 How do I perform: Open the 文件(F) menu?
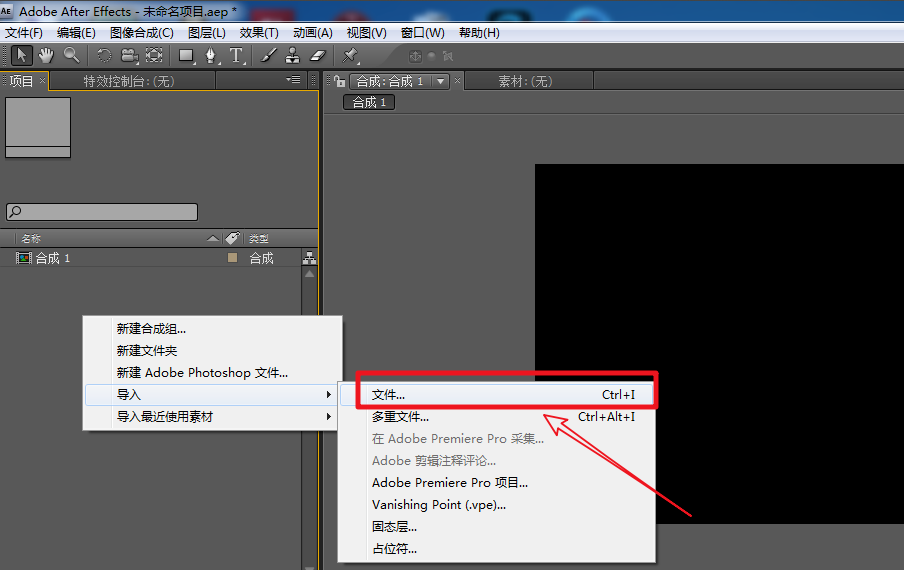coord(24,33)
